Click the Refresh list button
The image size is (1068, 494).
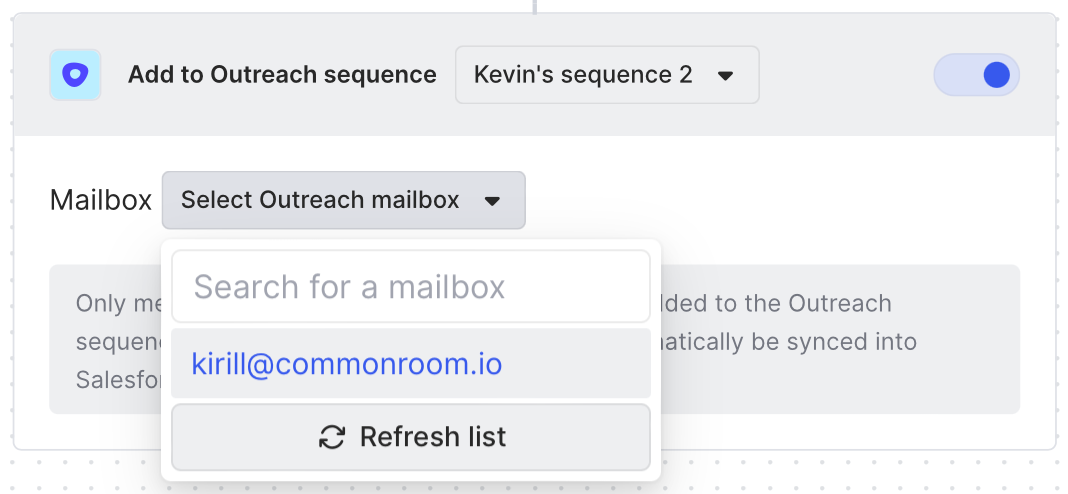pos(411,437)
